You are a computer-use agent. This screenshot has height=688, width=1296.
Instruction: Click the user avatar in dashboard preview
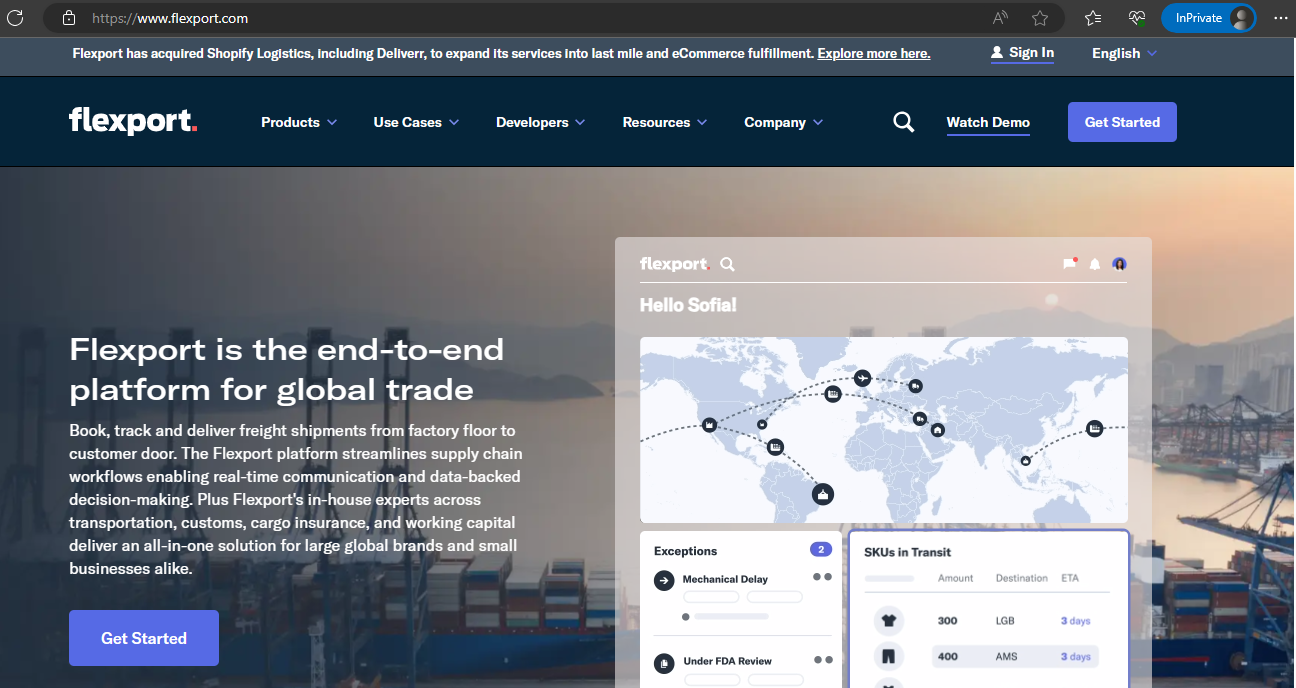pos(1119,264)
